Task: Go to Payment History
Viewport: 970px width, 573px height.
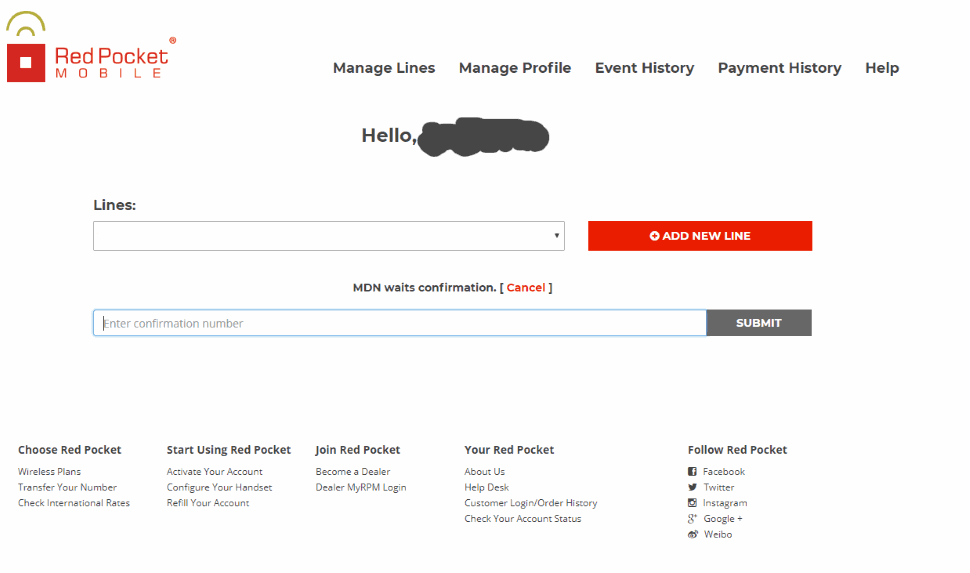Action: 779,68
